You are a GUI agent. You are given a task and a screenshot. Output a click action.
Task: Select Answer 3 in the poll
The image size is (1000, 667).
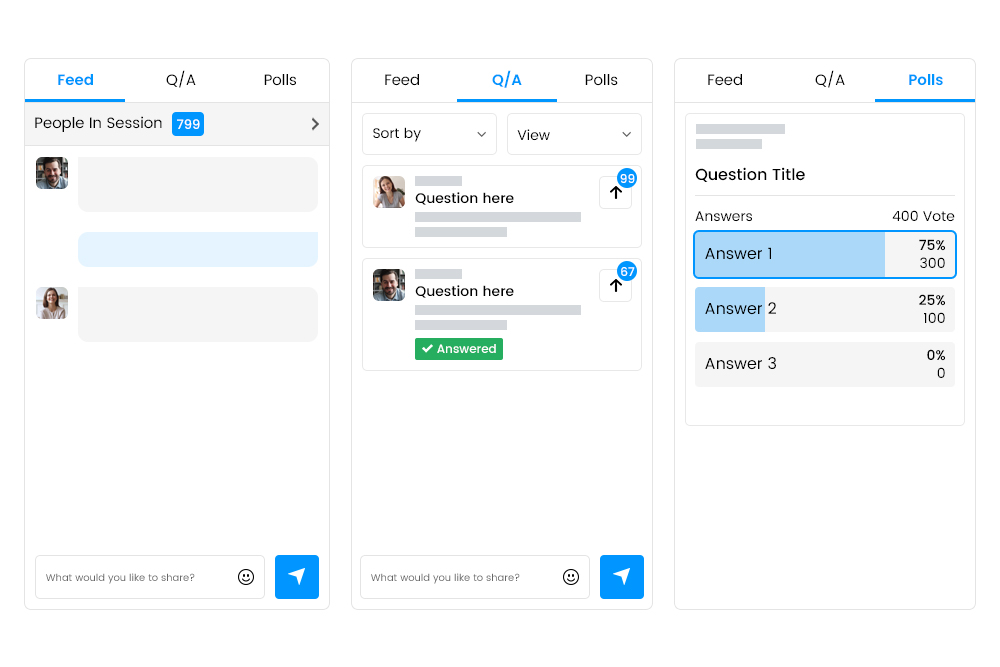tap(824, 364)
